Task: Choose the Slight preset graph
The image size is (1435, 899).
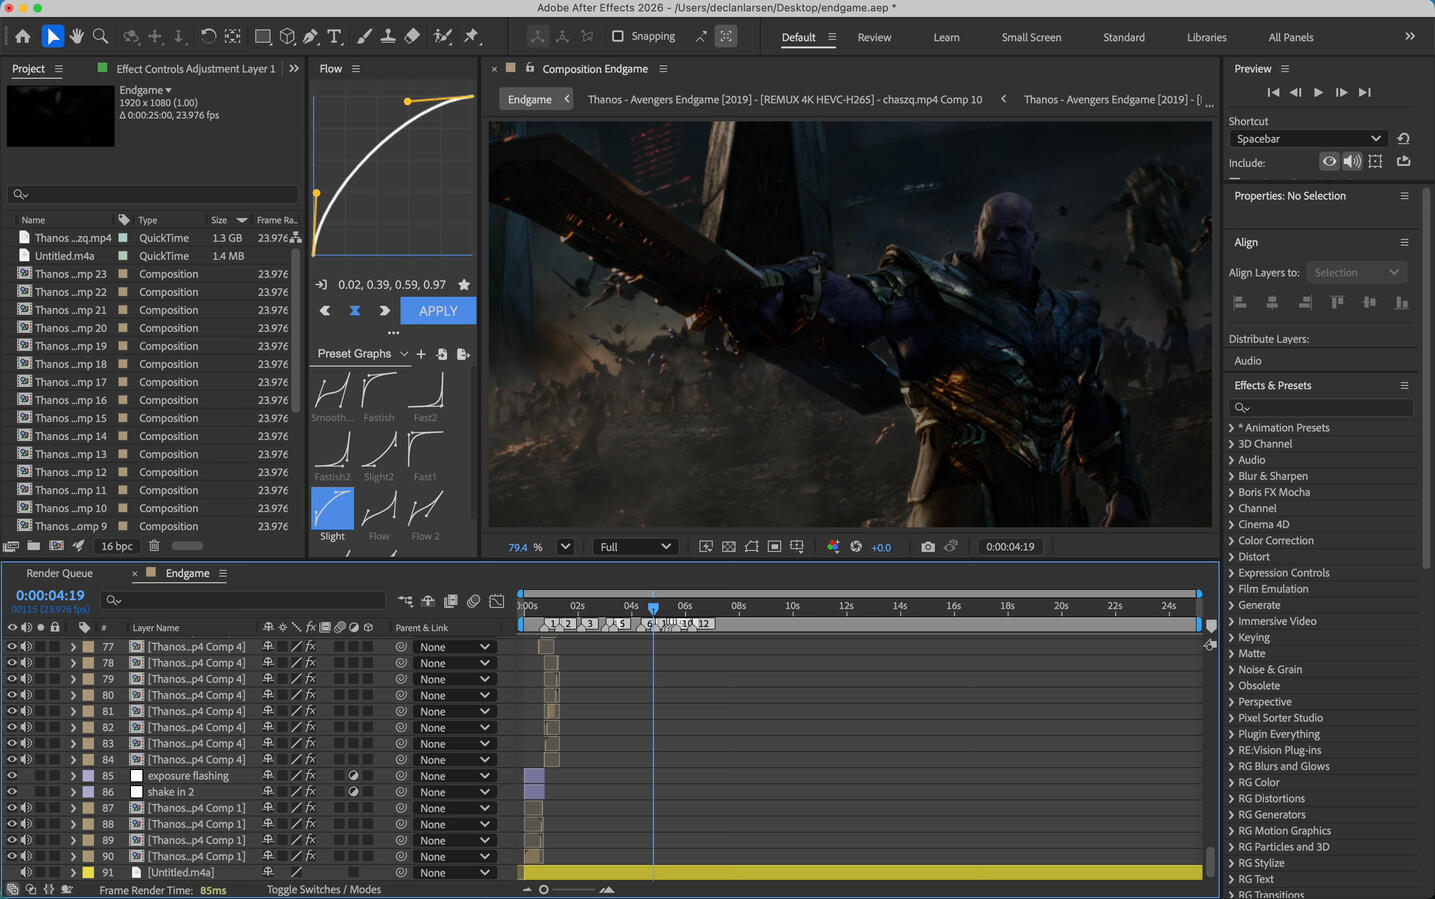Action: [x=332, y=515]
